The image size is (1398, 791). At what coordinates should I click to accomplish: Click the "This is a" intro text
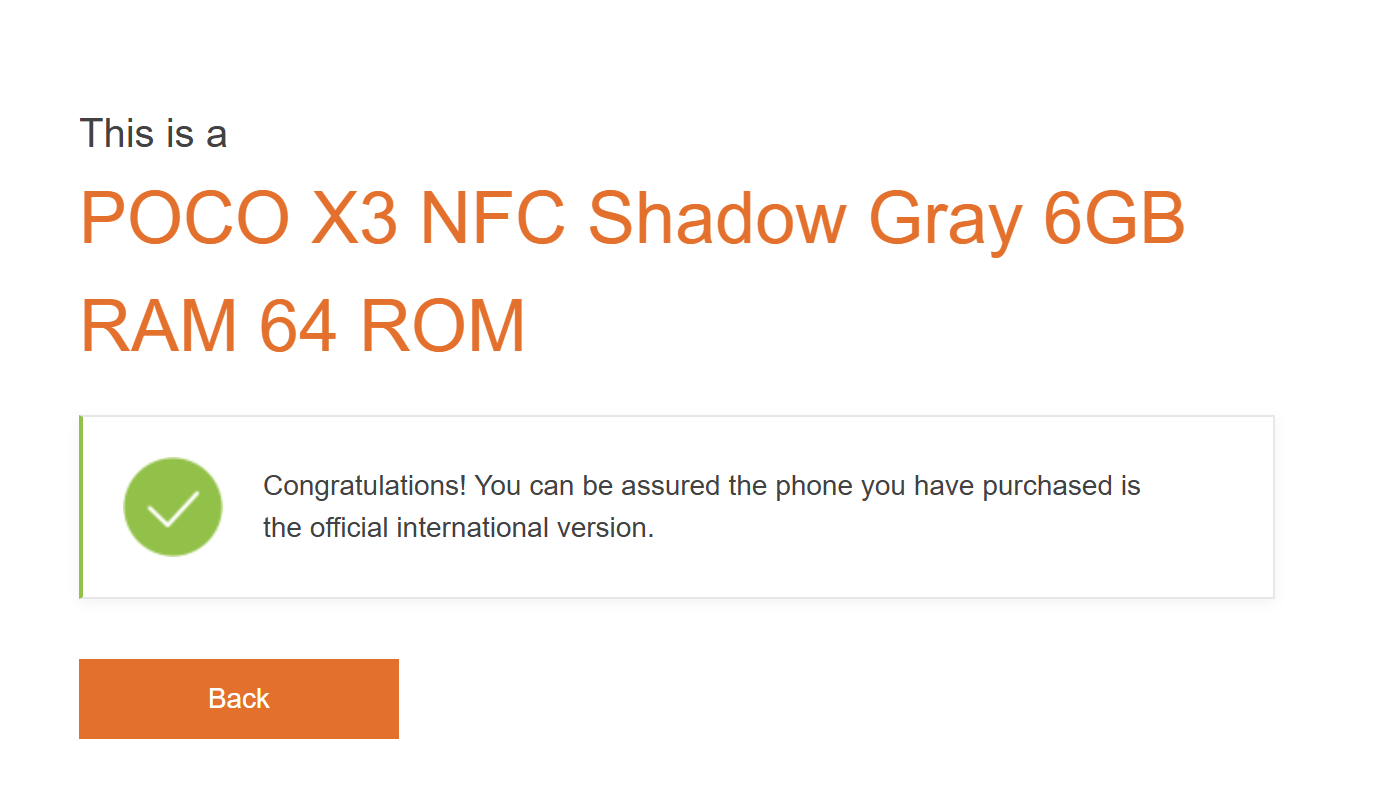153,133
